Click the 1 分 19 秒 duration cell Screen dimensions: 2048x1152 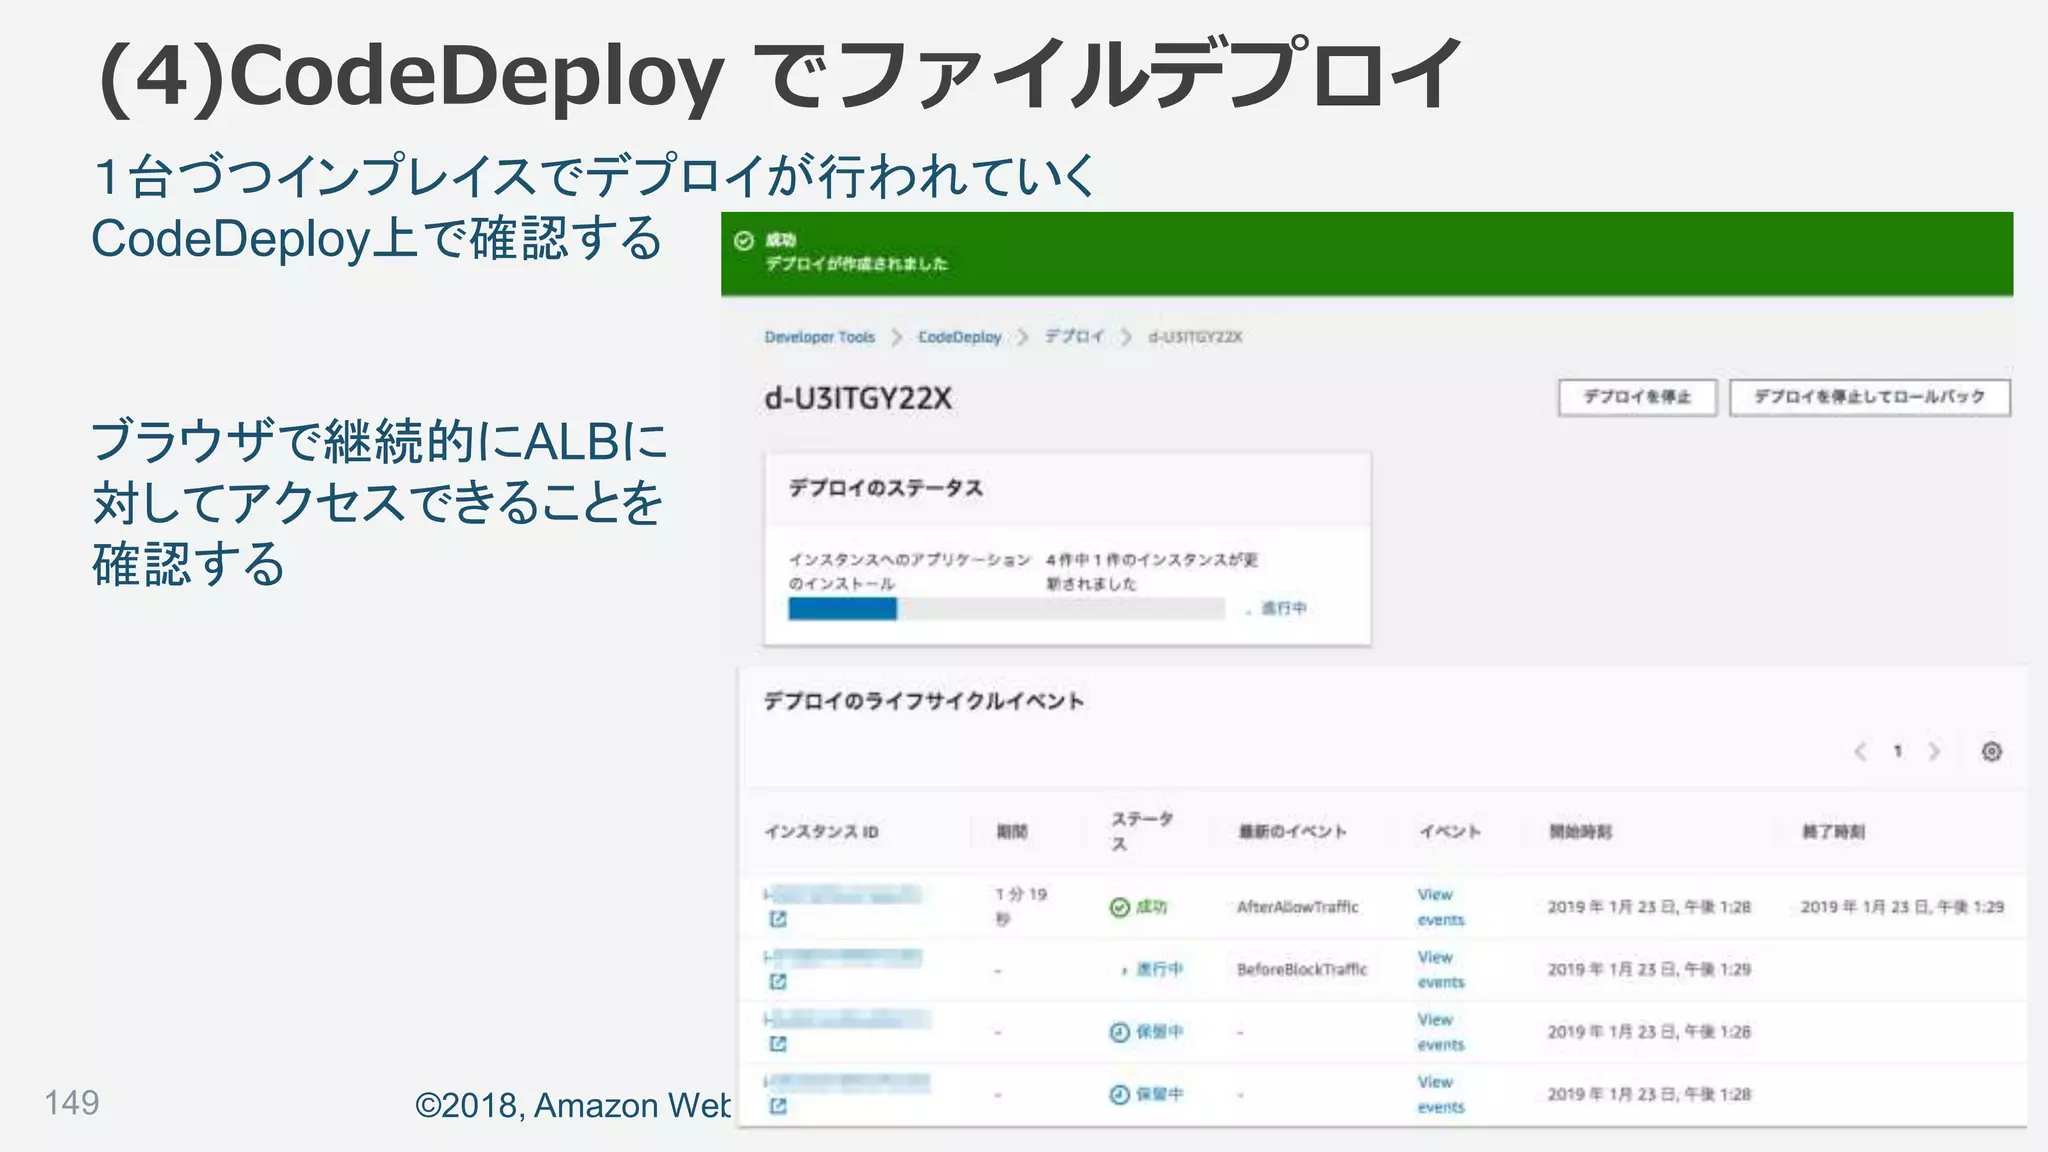point(1020,907)
